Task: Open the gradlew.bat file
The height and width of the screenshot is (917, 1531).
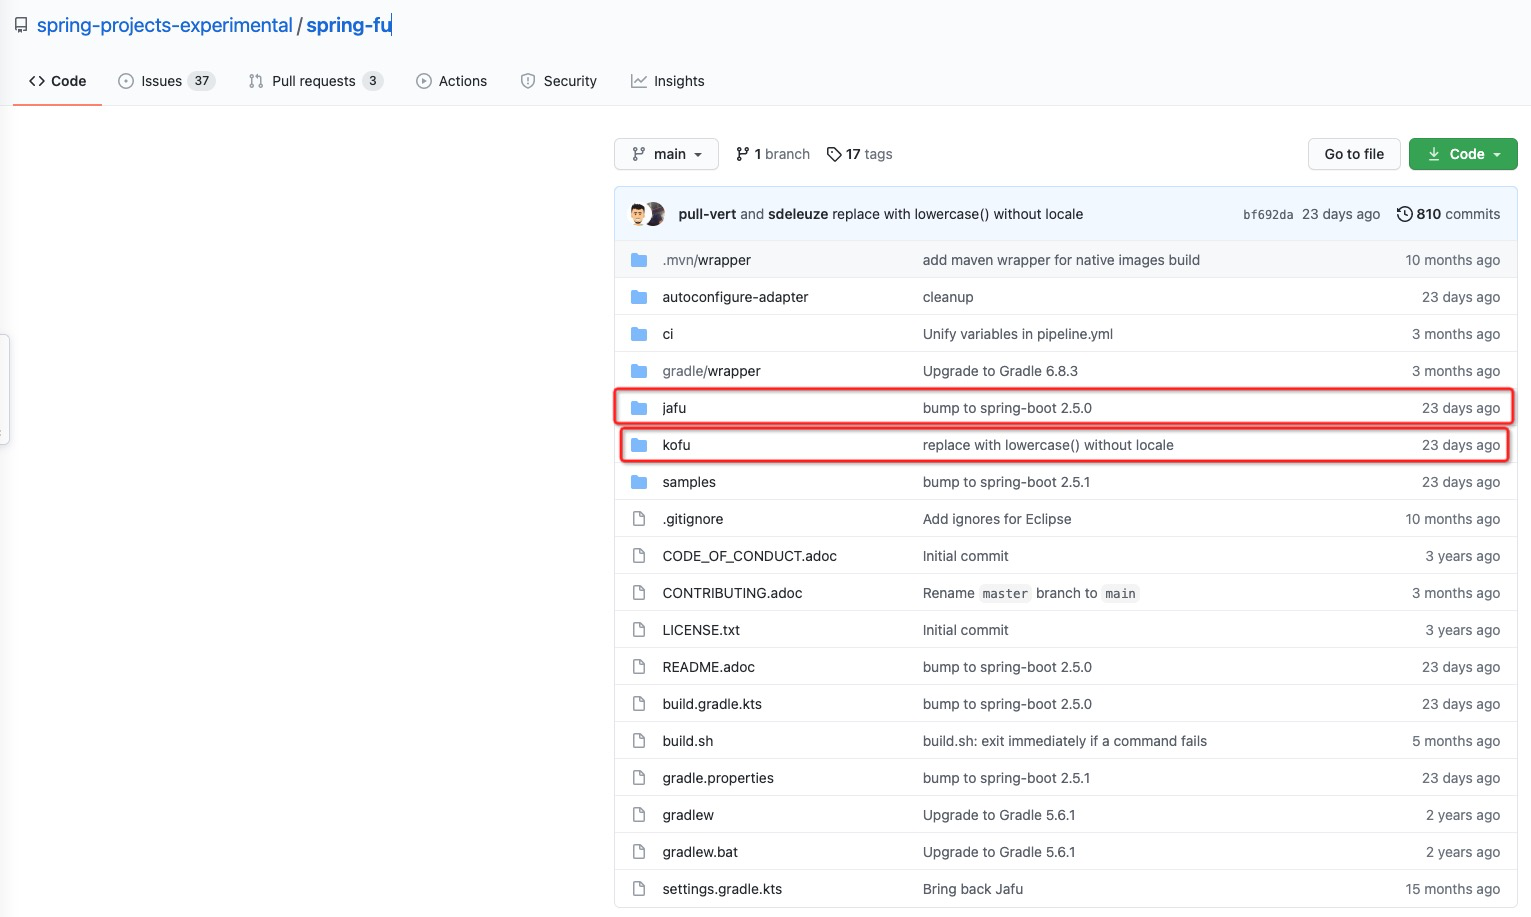Action: 700,852
